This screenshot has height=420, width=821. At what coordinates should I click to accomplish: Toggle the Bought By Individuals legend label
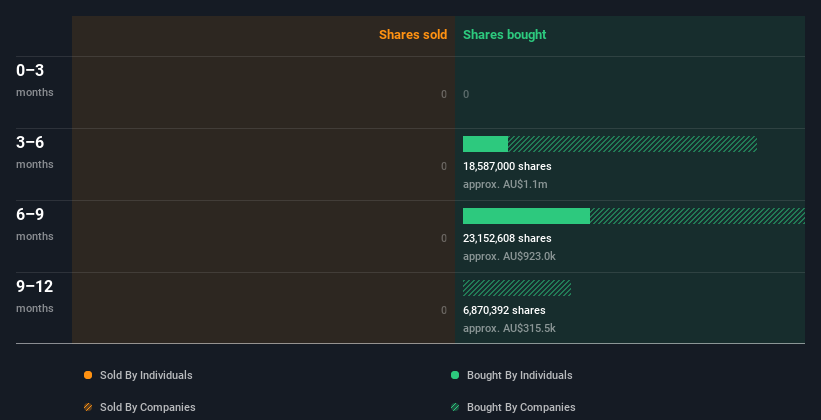pyautogui.click(x=519, y=375)
